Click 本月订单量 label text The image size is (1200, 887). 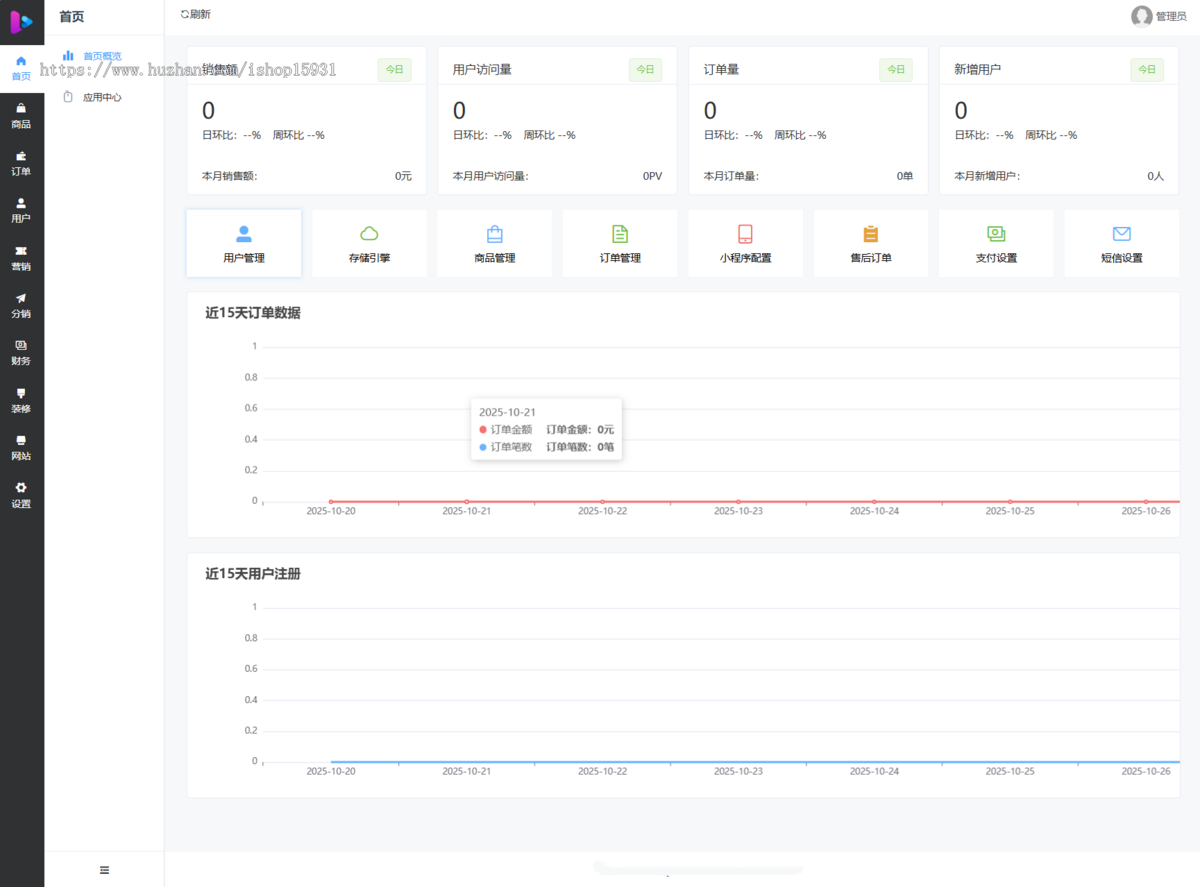[731, 176]
